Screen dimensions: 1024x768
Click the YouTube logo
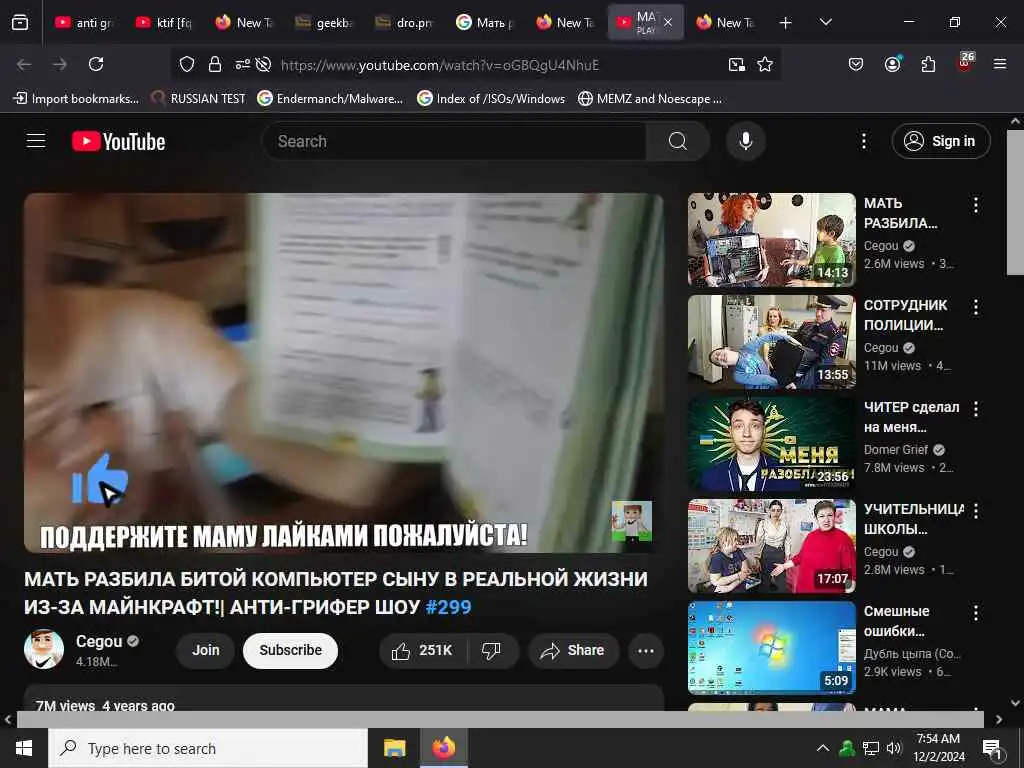118,141
